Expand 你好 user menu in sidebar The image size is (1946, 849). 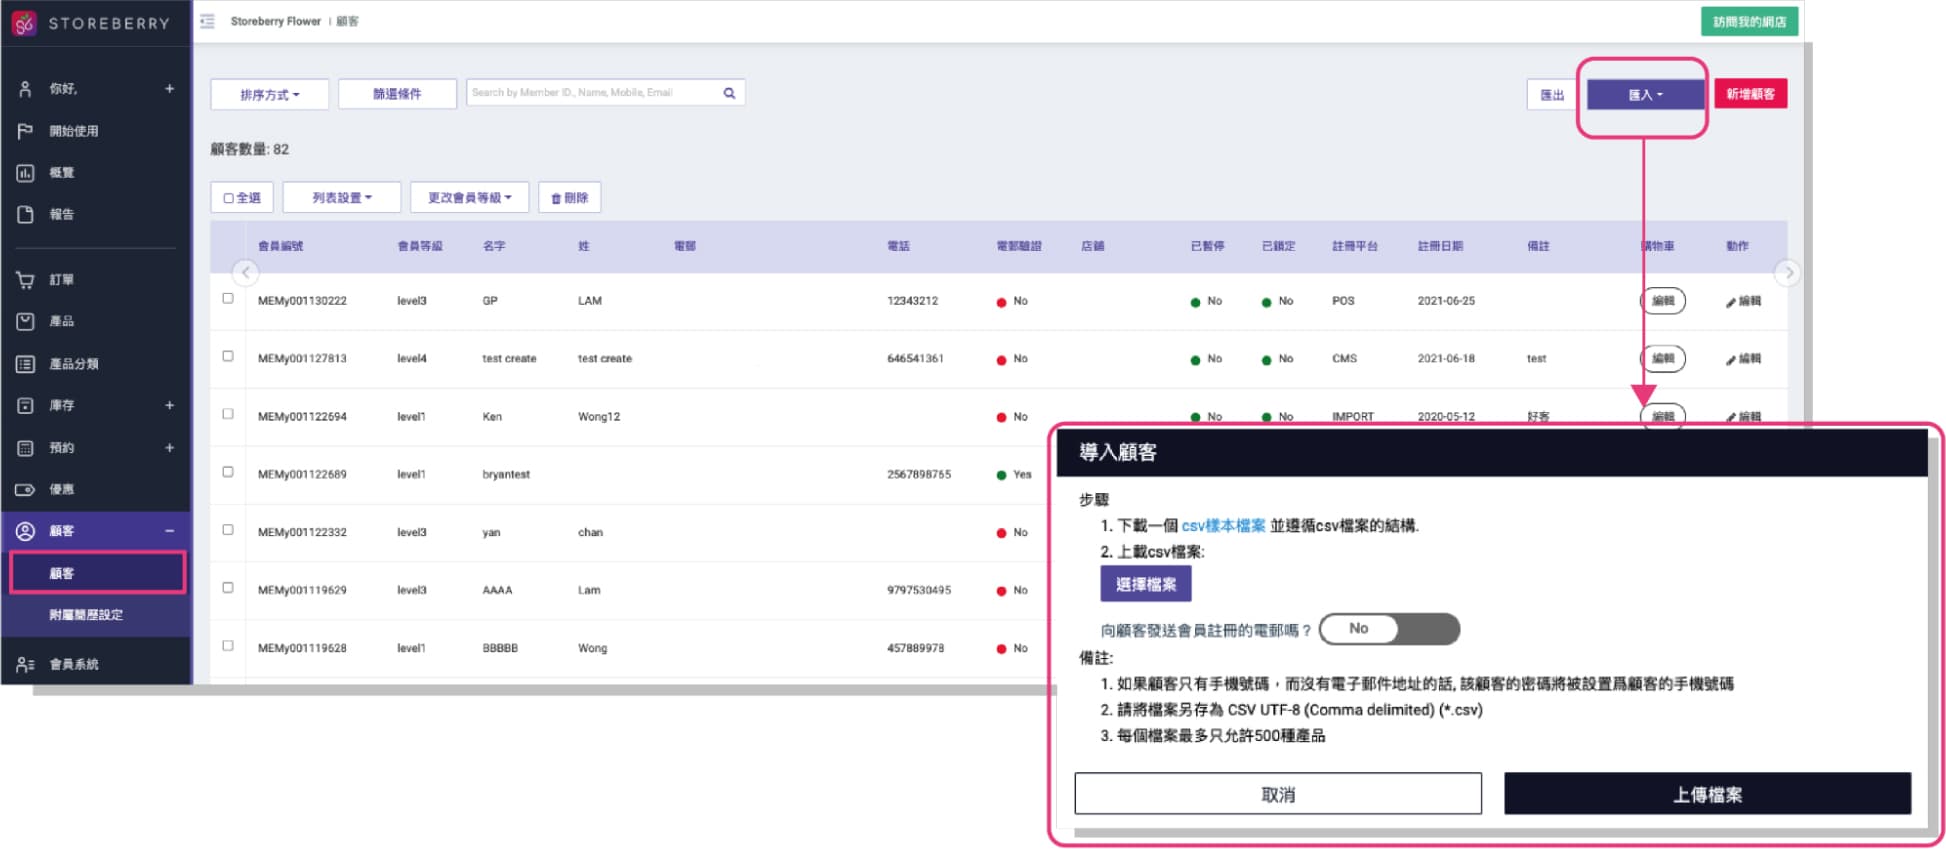pos(170,89)
